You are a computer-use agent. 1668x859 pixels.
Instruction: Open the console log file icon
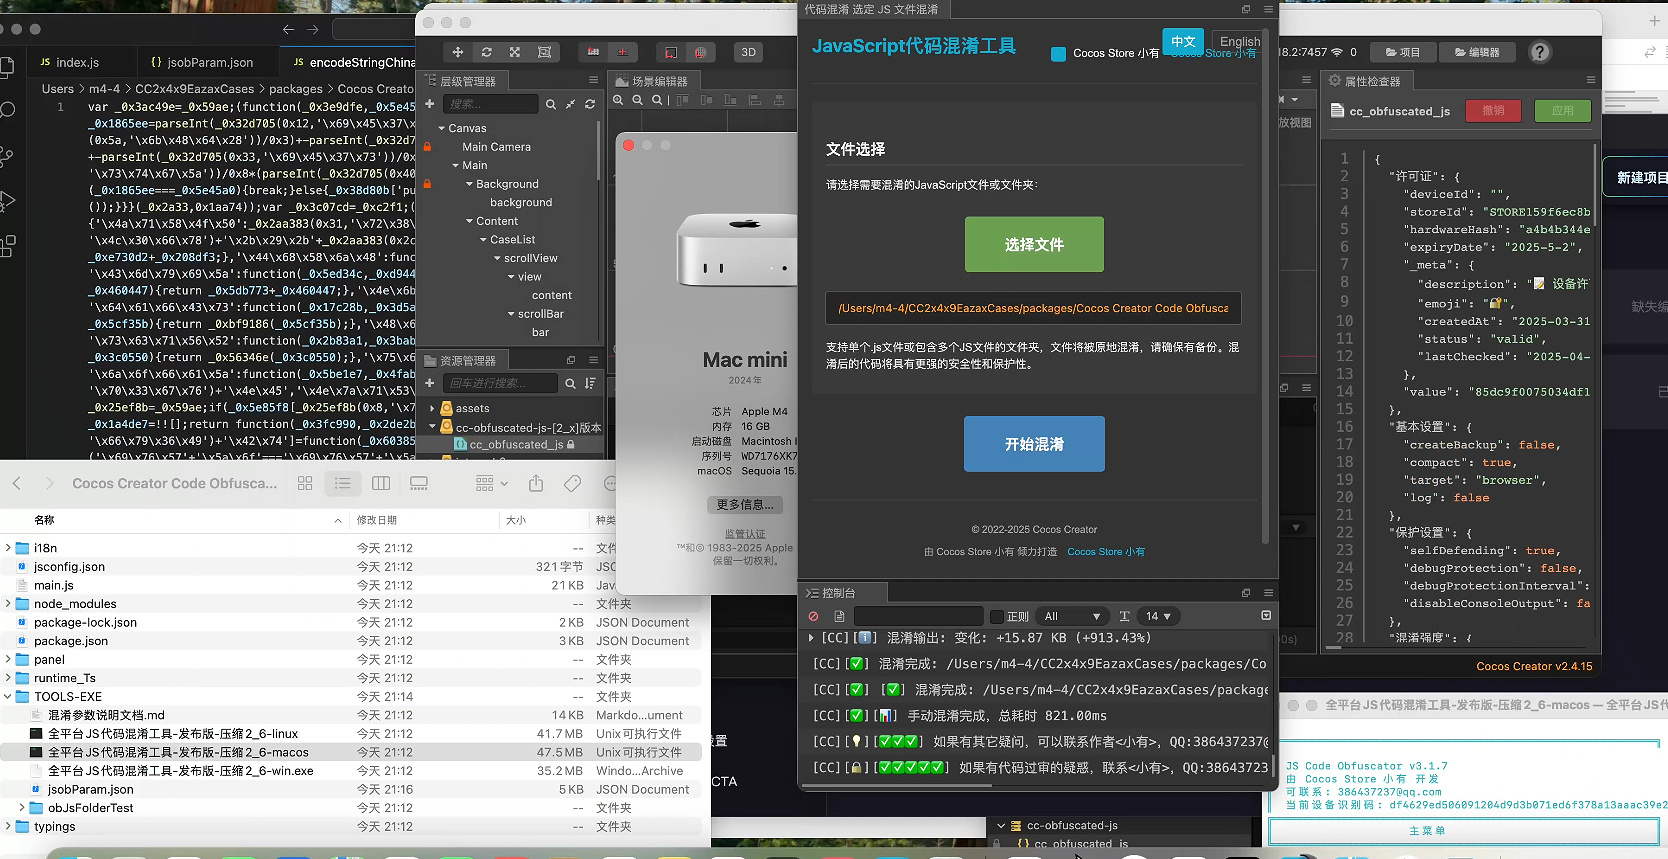tap(839, 616)
